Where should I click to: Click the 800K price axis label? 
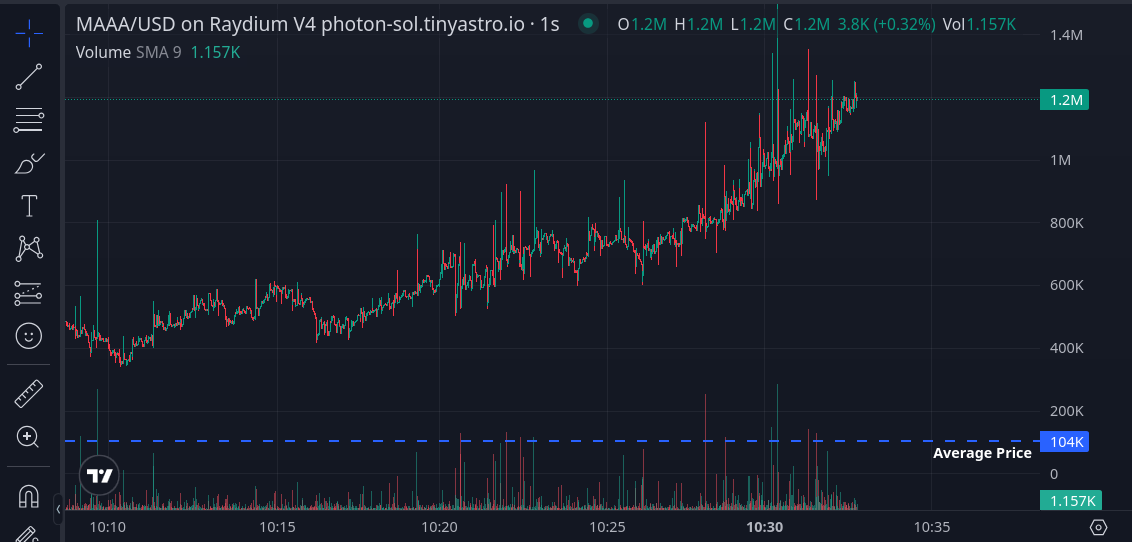click(x=1066, y=223)
